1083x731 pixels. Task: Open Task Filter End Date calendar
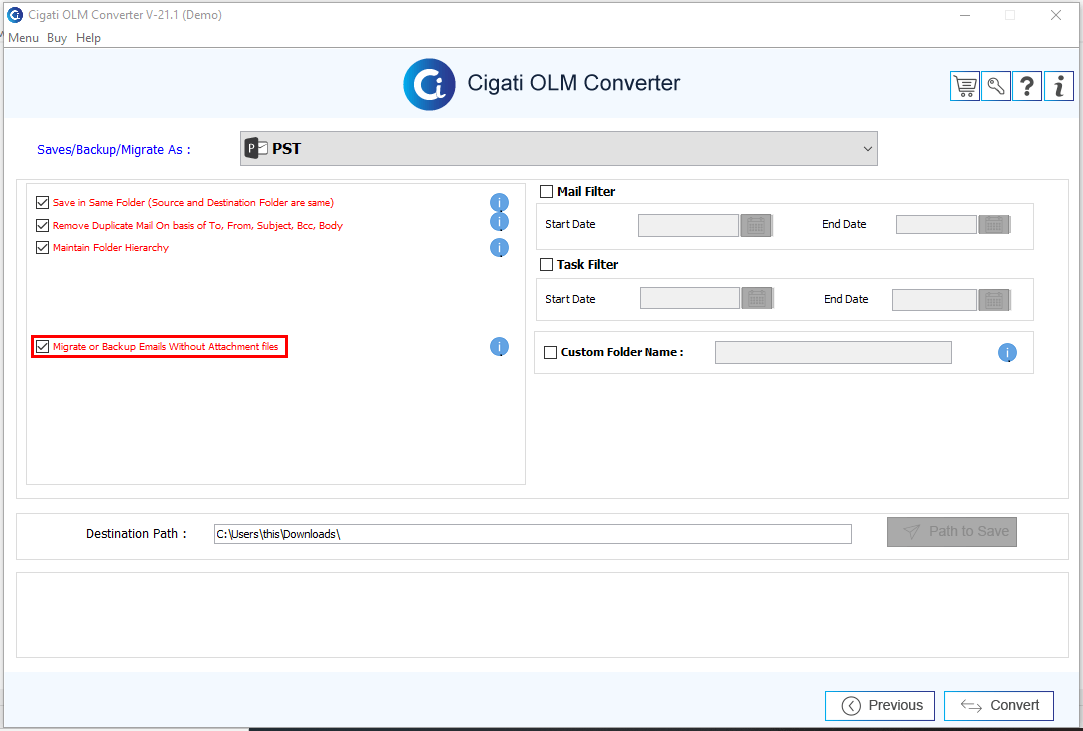[x=995, y=300]
